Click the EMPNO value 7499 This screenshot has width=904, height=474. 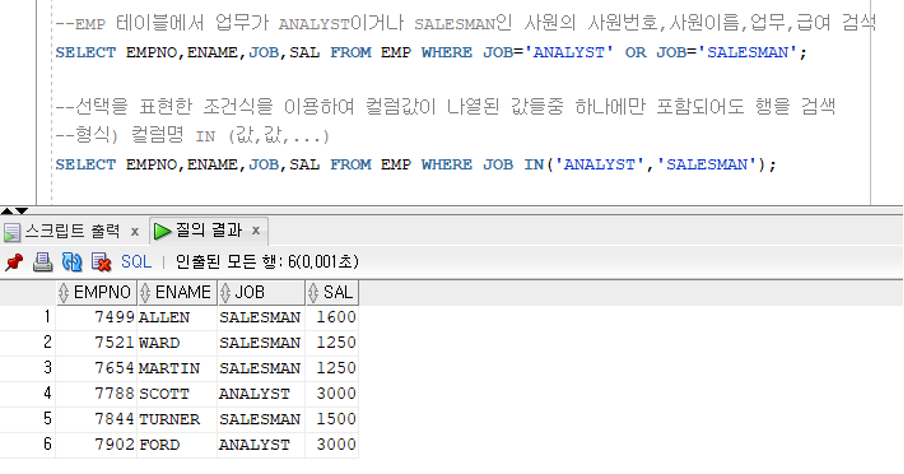96,318
